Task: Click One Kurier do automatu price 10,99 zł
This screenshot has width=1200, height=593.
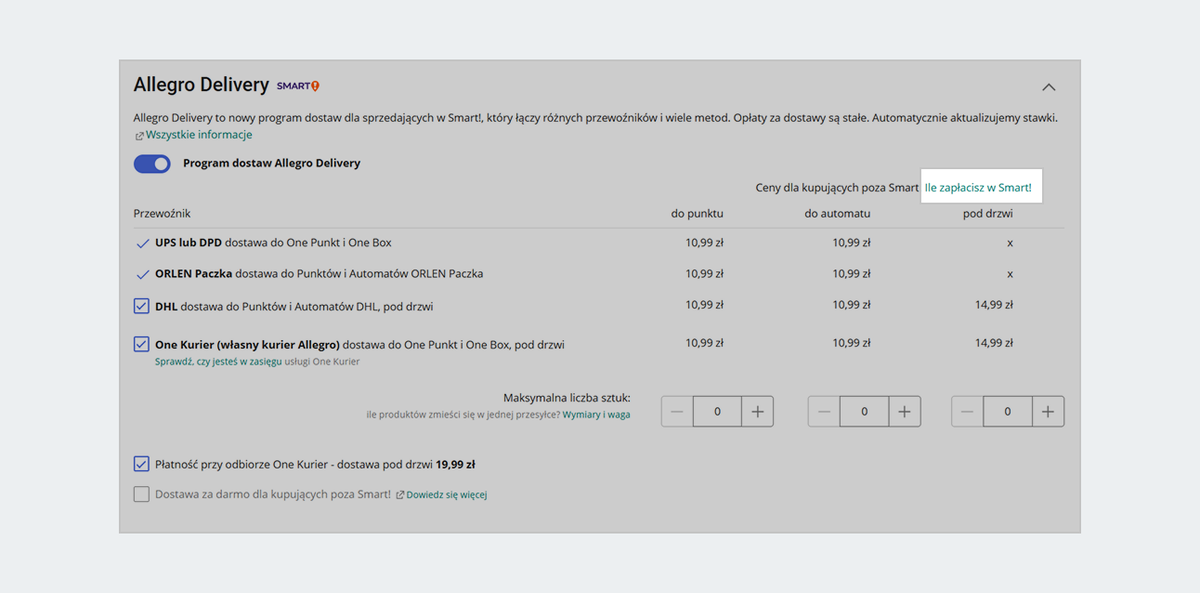Action: (x=852, y=342)
